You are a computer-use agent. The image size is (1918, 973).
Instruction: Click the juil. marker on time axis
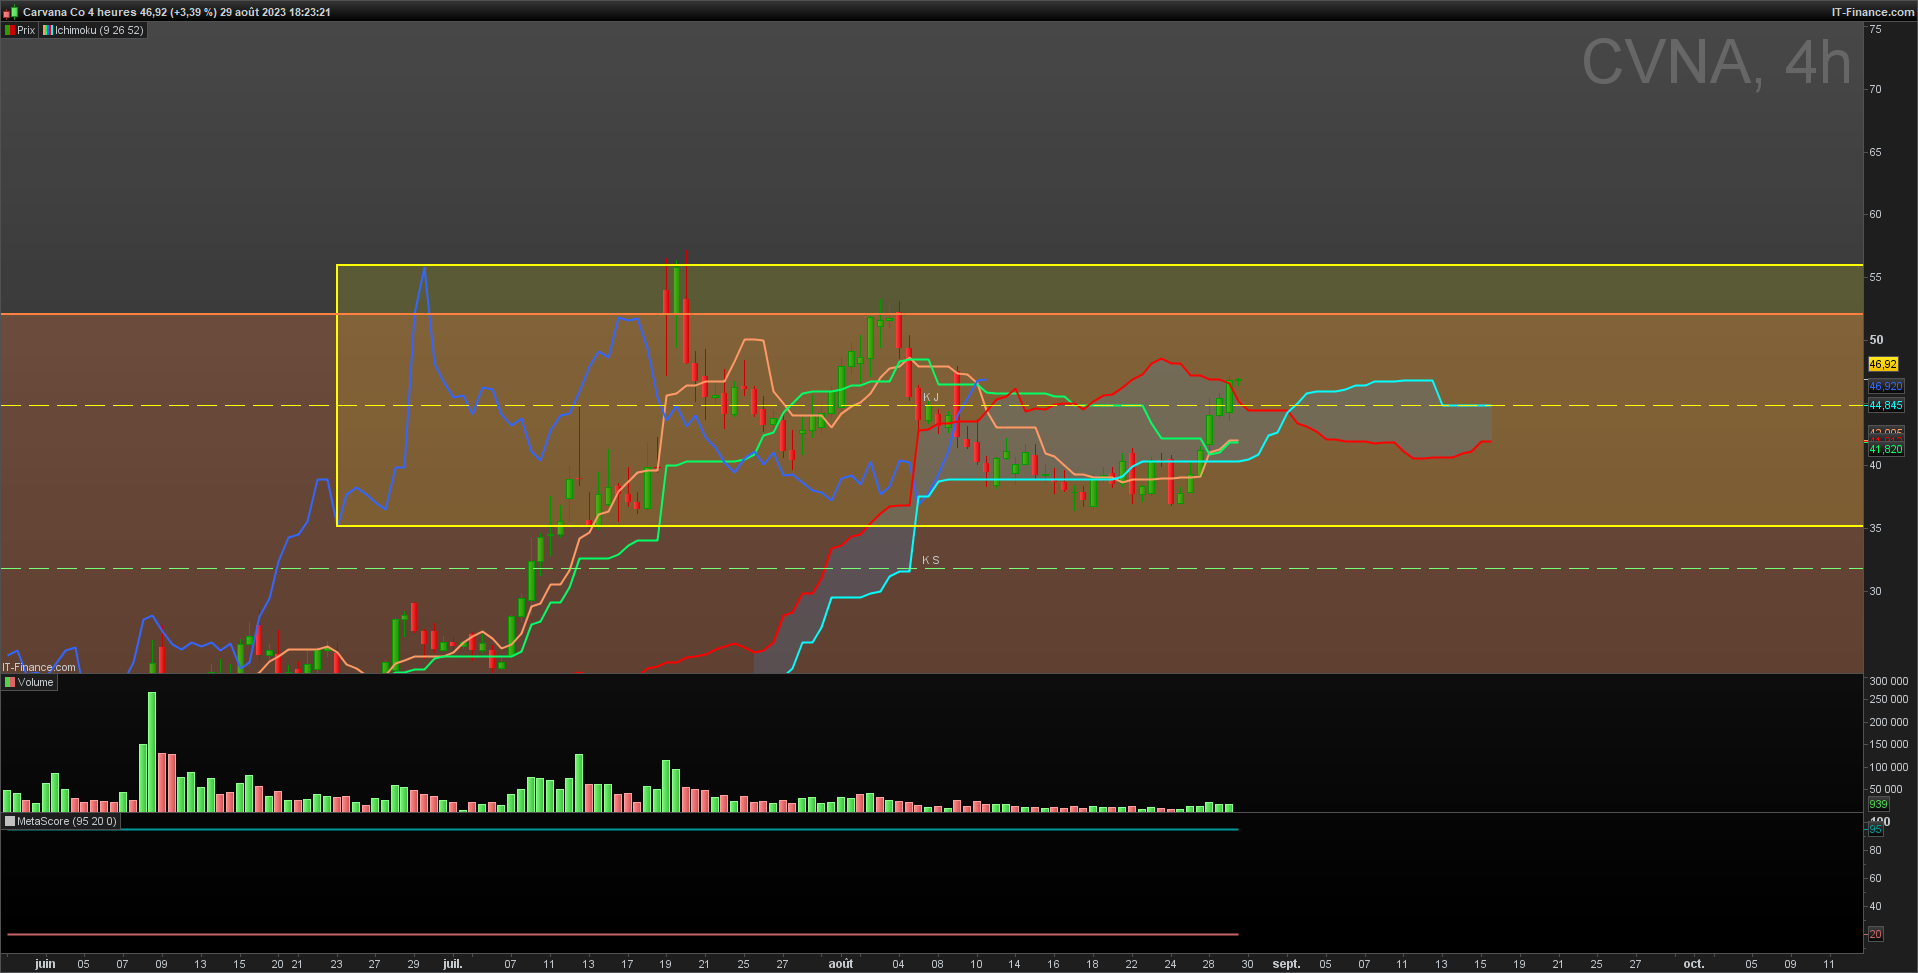[x=452, y=964]
